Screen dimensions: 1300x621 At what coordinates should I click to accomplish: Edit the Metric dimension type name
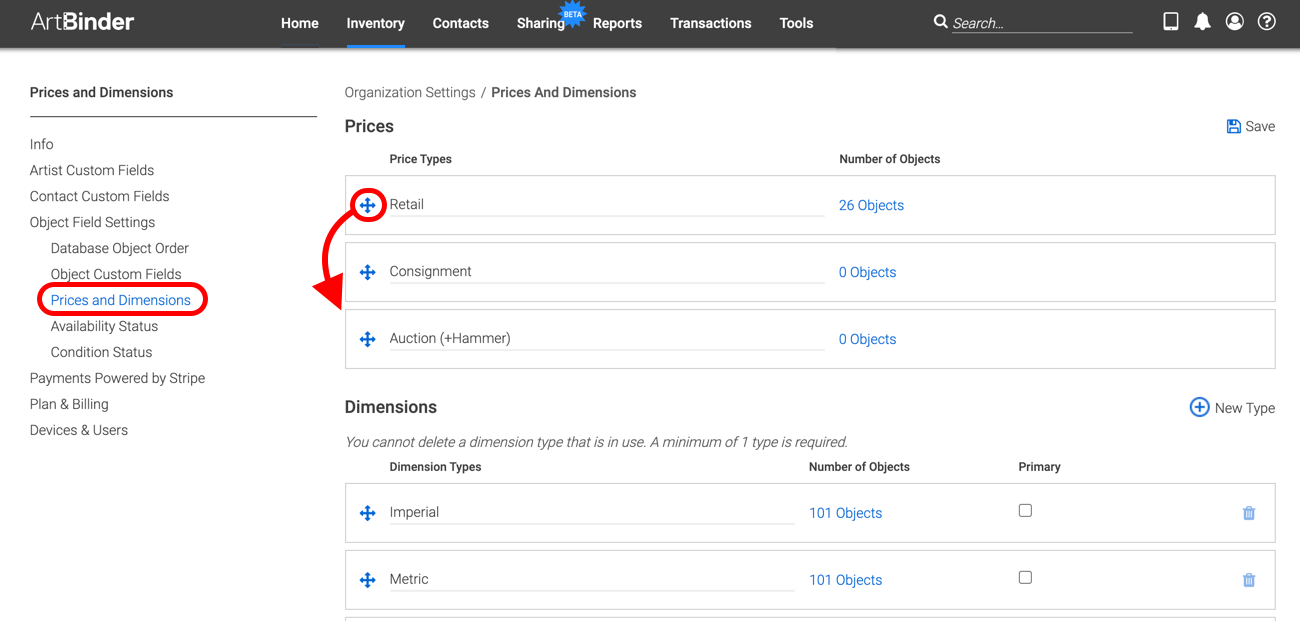point(592,579)
